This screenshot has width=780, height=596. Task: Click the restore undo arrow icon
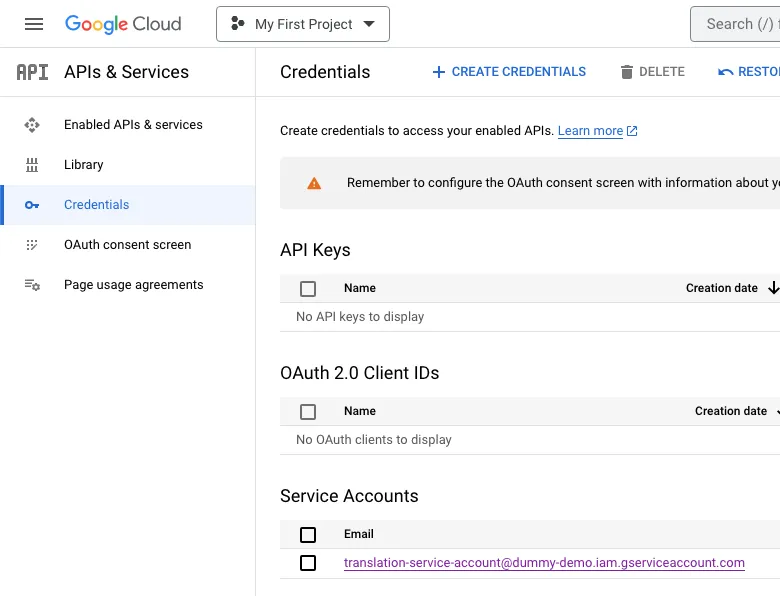pyautogui.click(x=726, y=72)
